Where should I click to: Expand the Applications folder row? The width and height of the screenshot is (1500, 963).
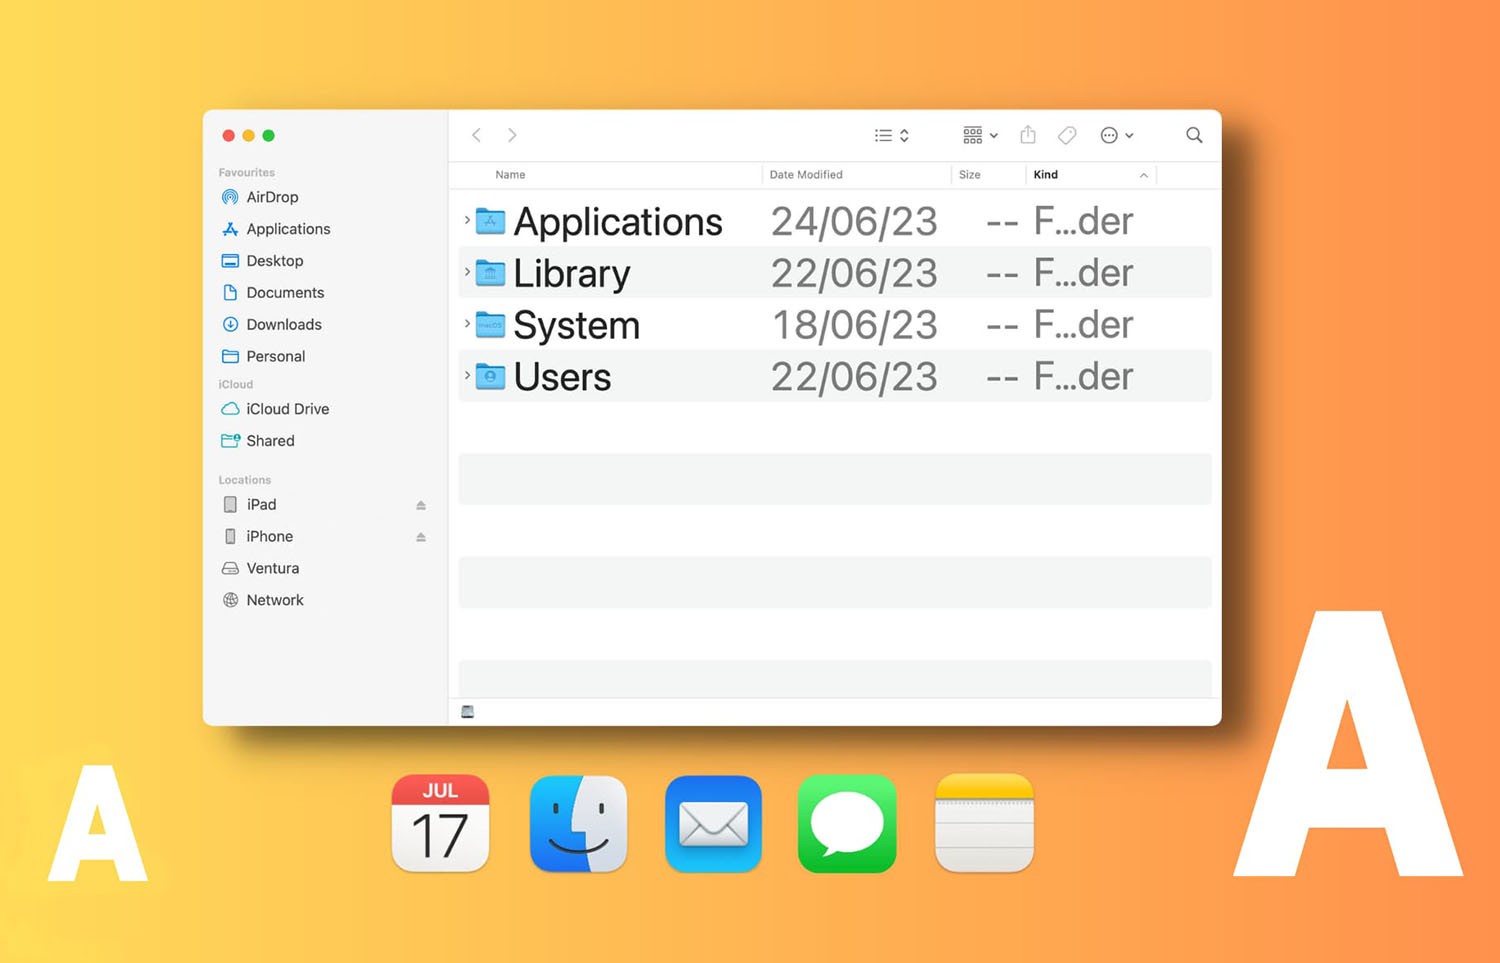point(467,220)
